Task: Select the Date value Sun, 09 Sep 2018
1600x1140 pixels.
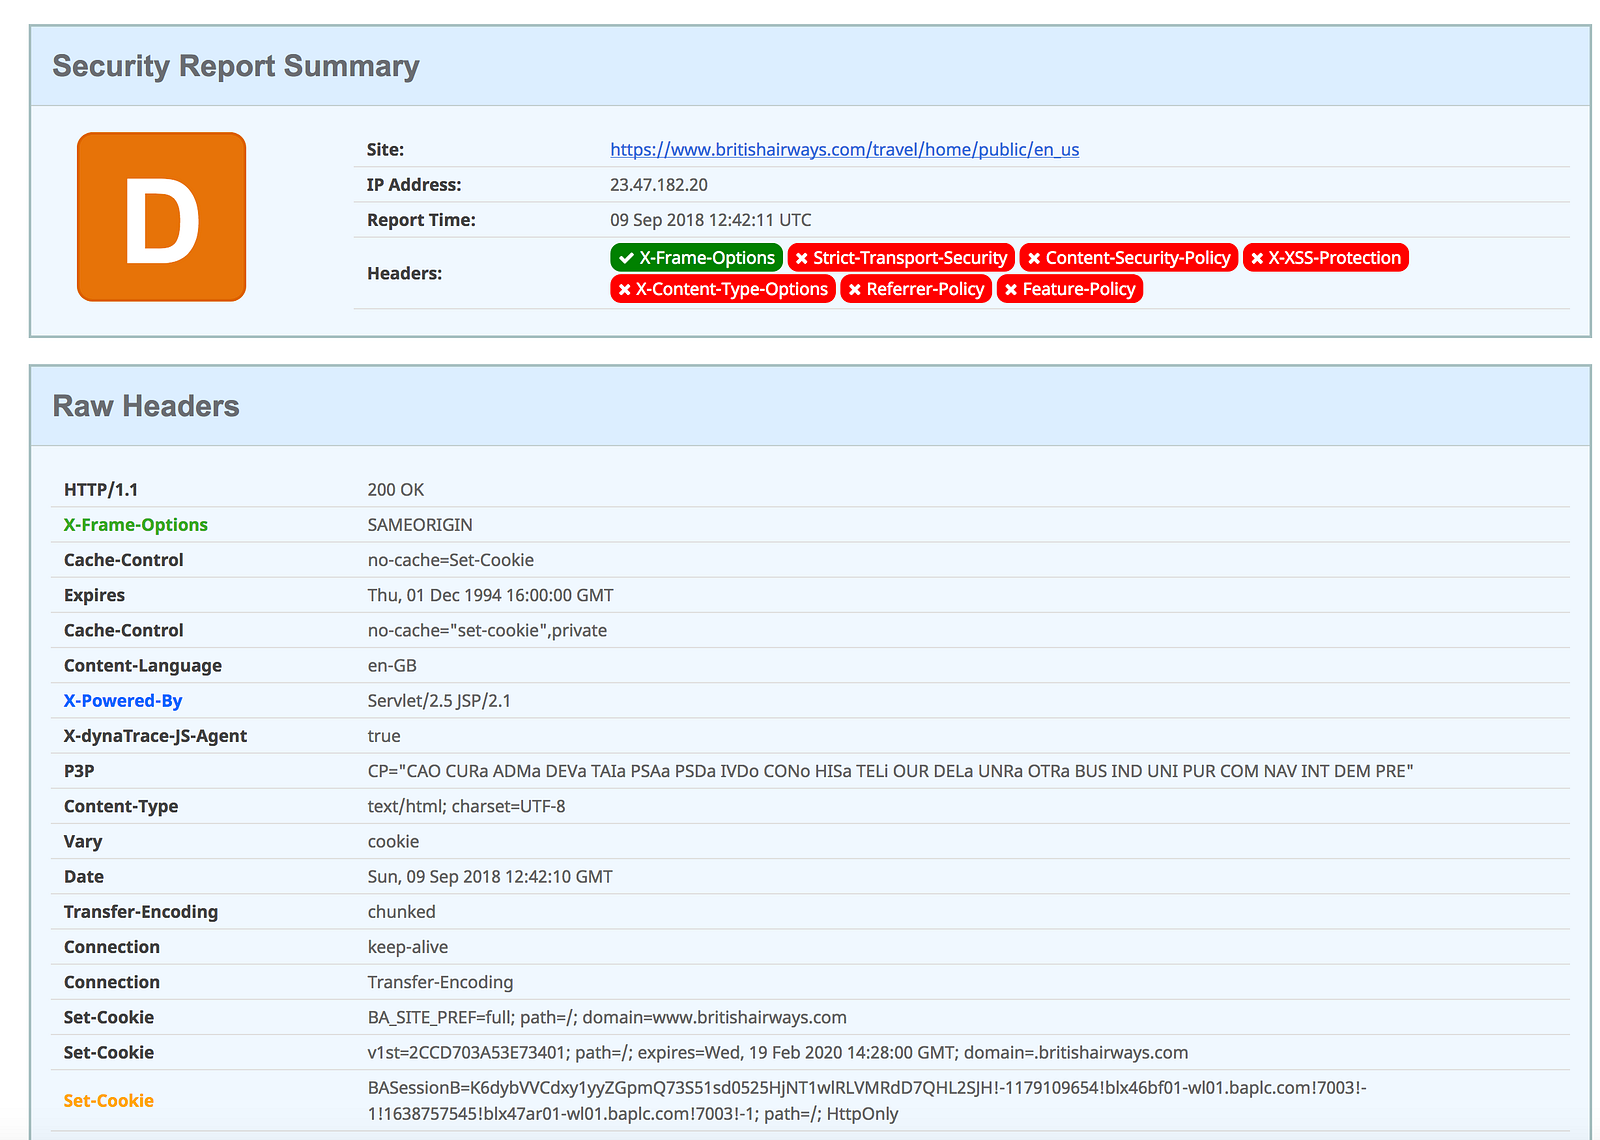Action: click(490, 877)
